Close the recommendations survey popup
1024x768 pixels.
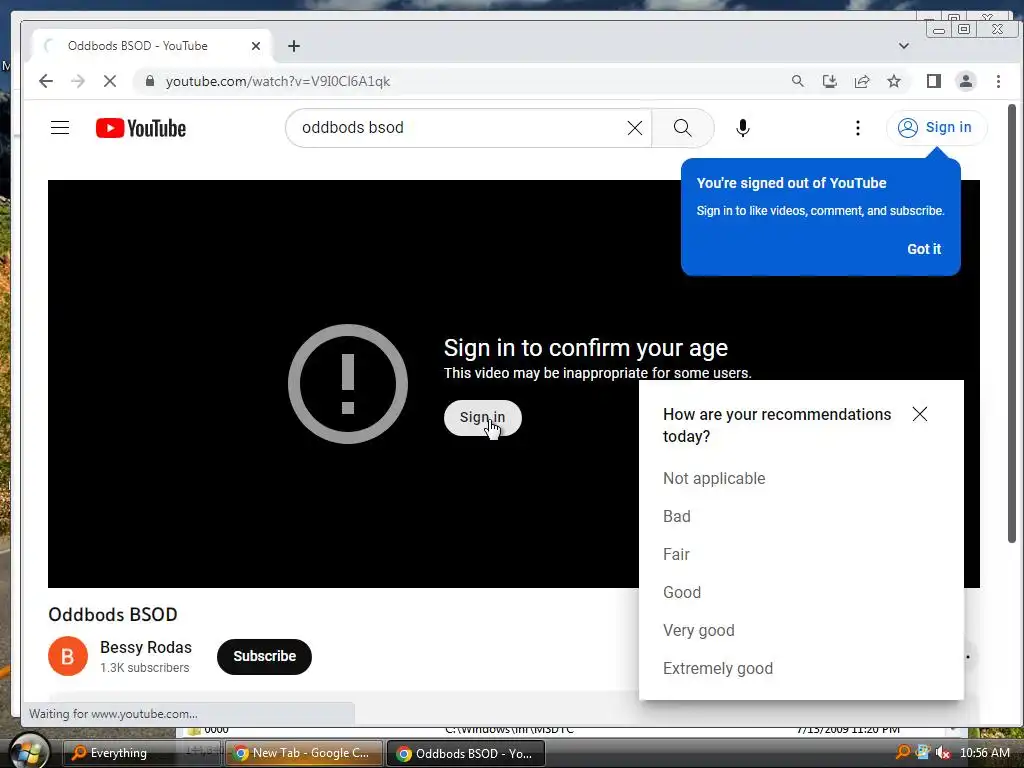920,414
